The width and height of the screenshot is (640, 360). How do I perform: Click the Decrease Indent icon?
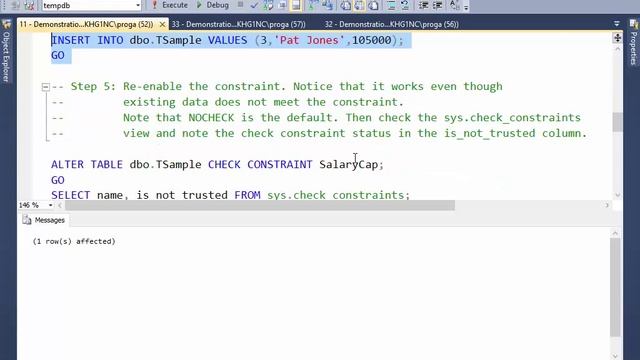tap(423, 5)
